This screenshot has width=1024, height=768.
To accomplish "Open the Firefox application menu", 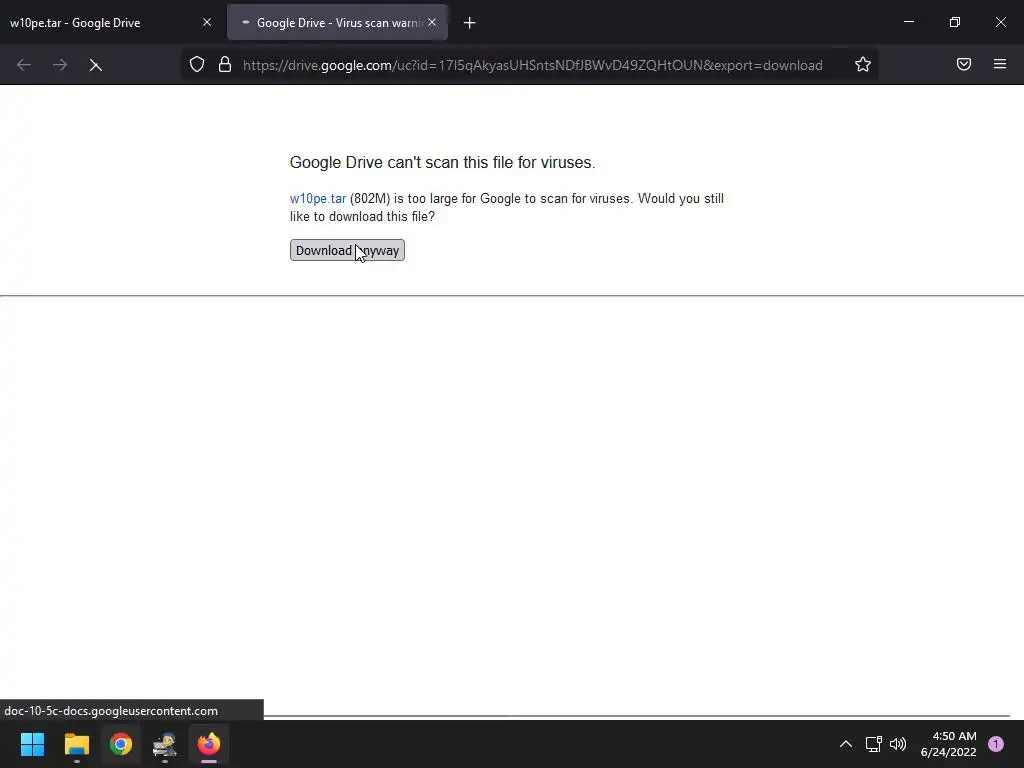I will (1000, 64).
